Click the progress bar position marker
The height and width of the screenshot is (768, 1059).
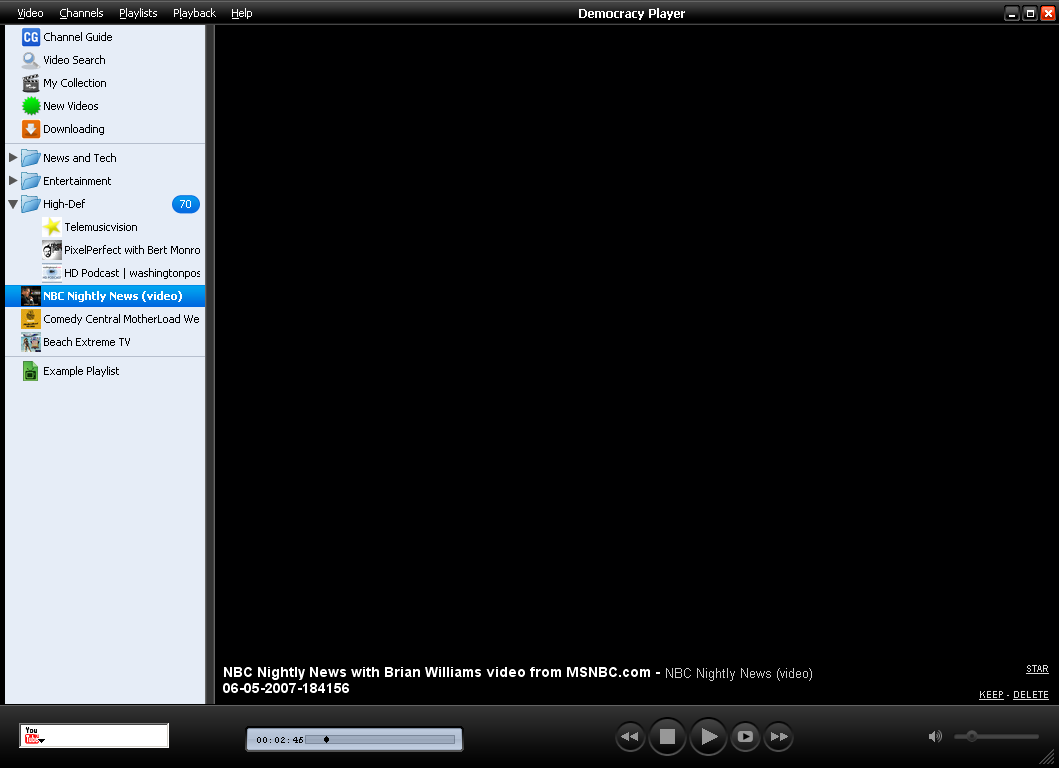pyautogui.click(x=326, y=740)
